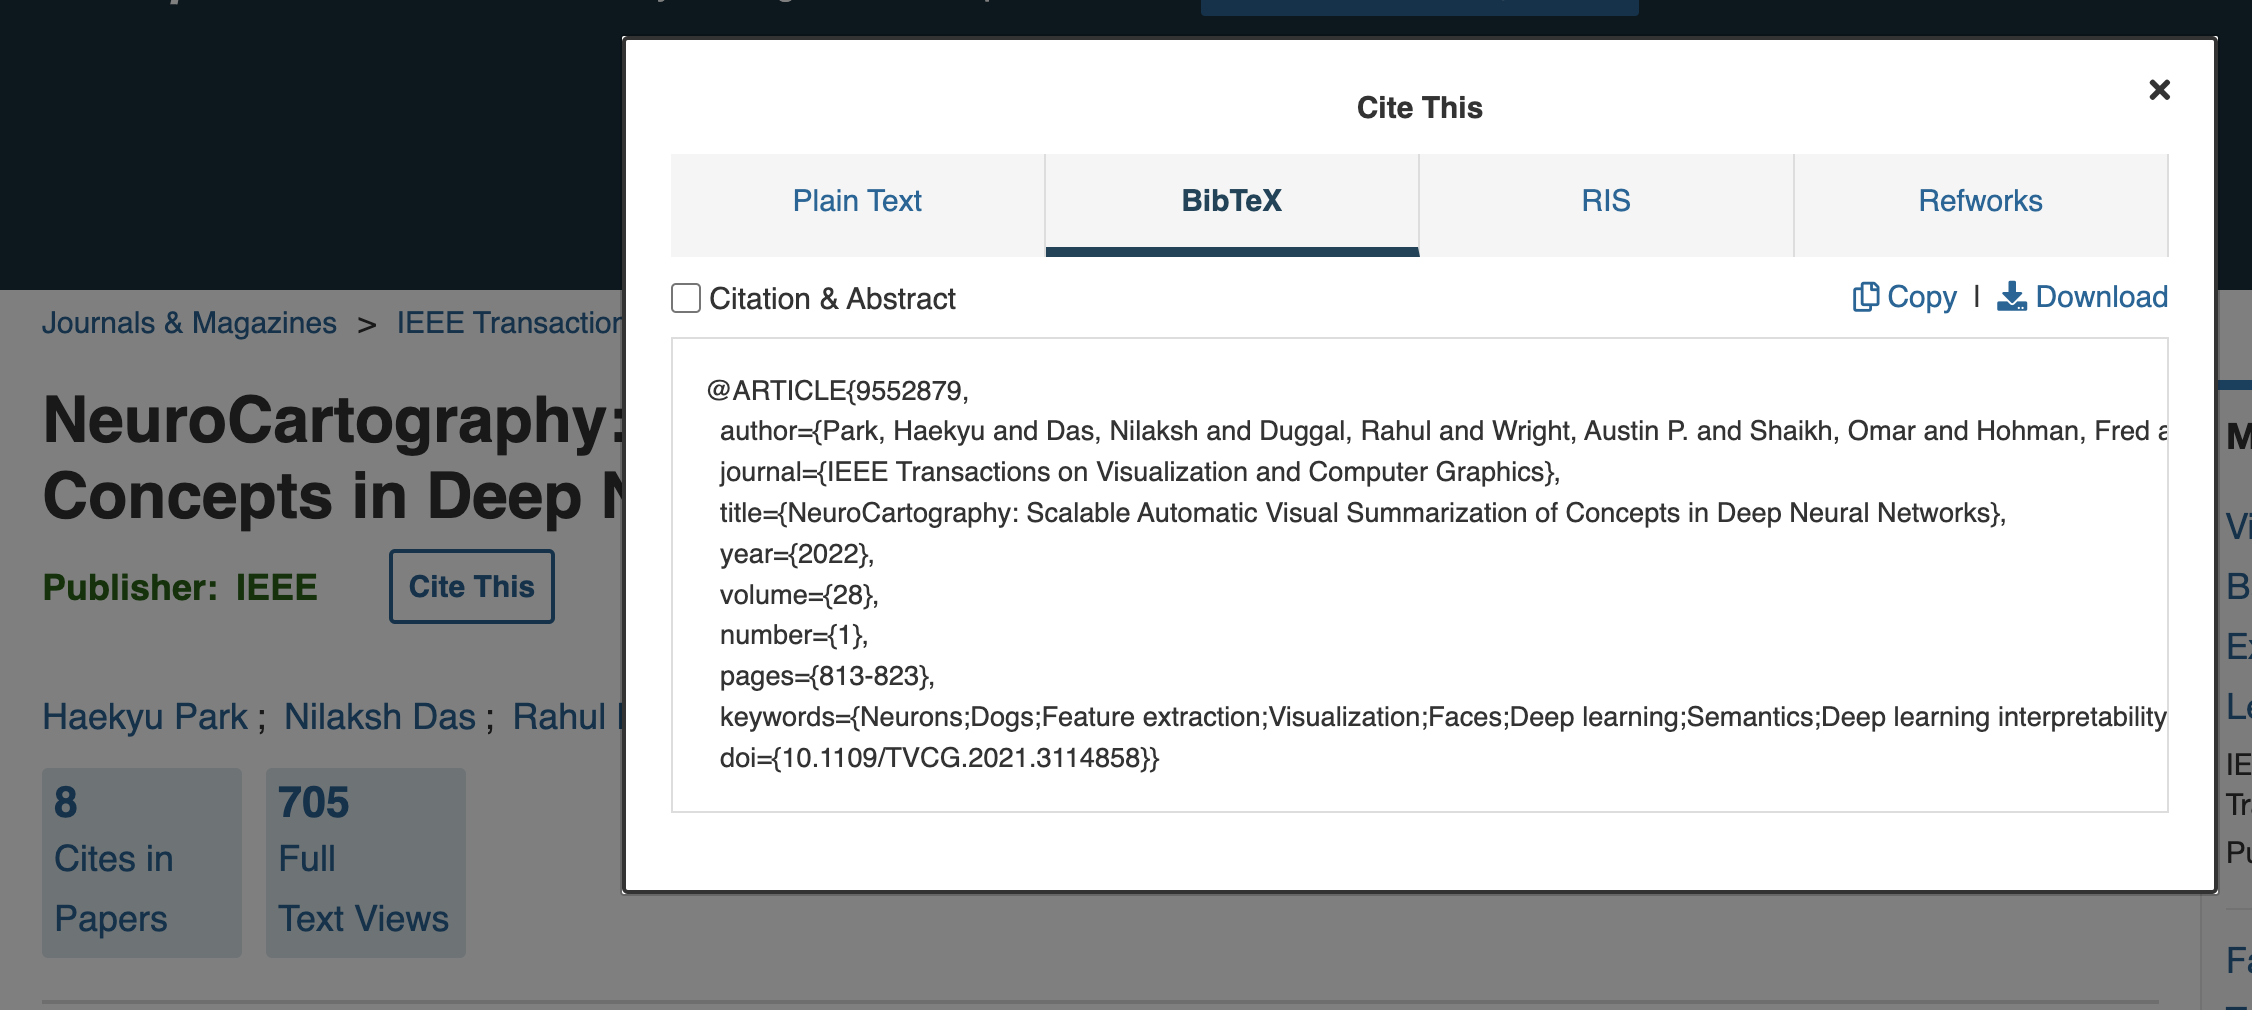View the 705 Full Text Views metric
This screenshot has width=2252, height=1010.
(366, 862)
